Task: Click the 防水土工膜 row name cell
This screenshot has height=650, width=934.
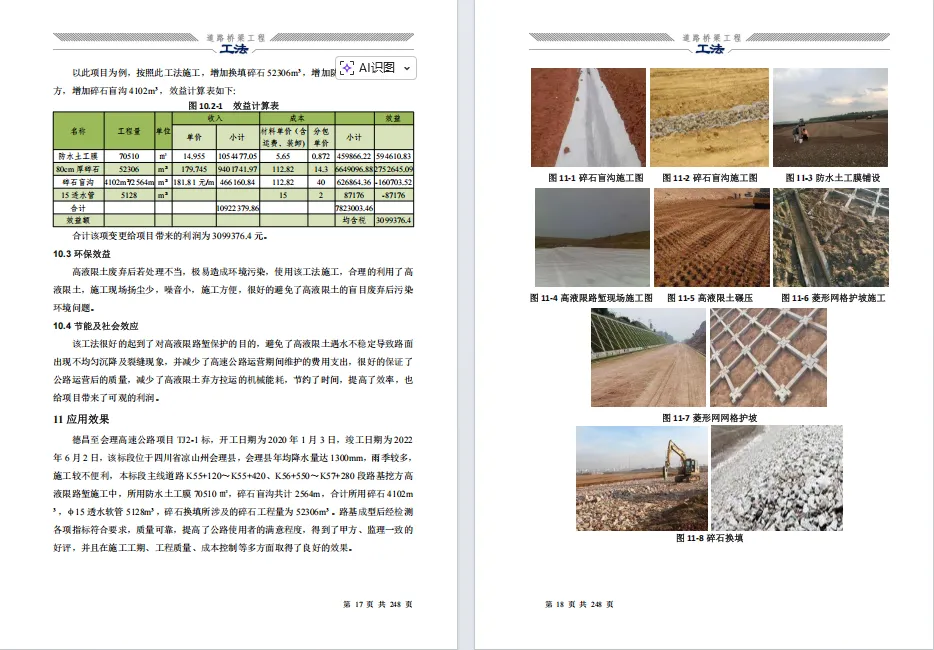Action: tap(79, 156)
